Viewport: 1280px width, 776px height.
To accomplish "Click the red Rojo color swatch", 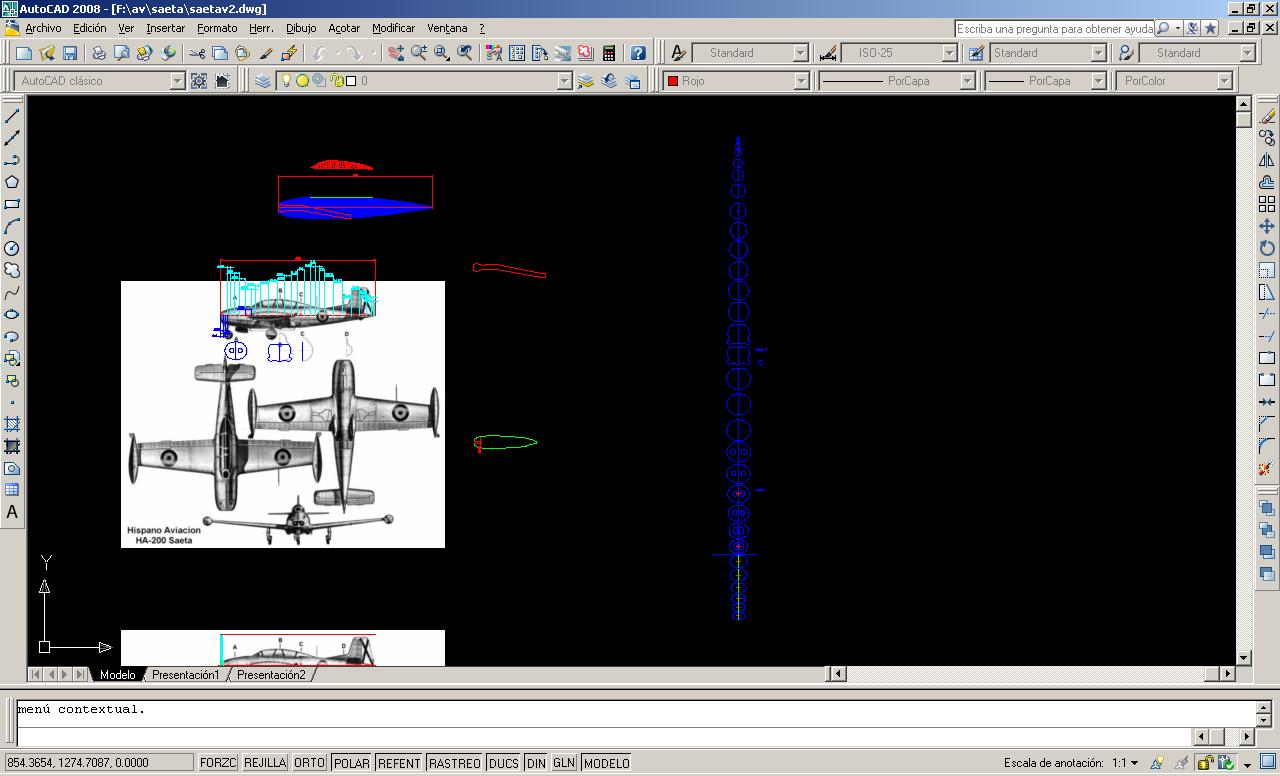I will (x=673, y=81).
